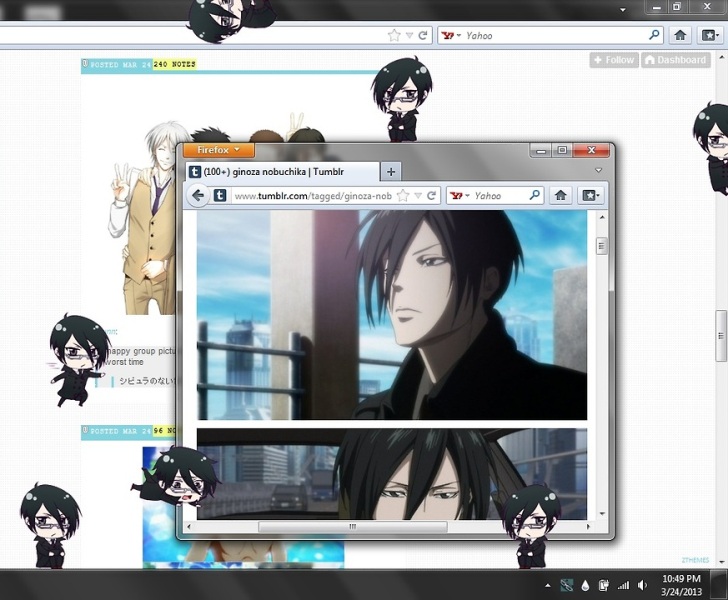
Task: Minimize the front Firefox window
Action: (540, 150)
